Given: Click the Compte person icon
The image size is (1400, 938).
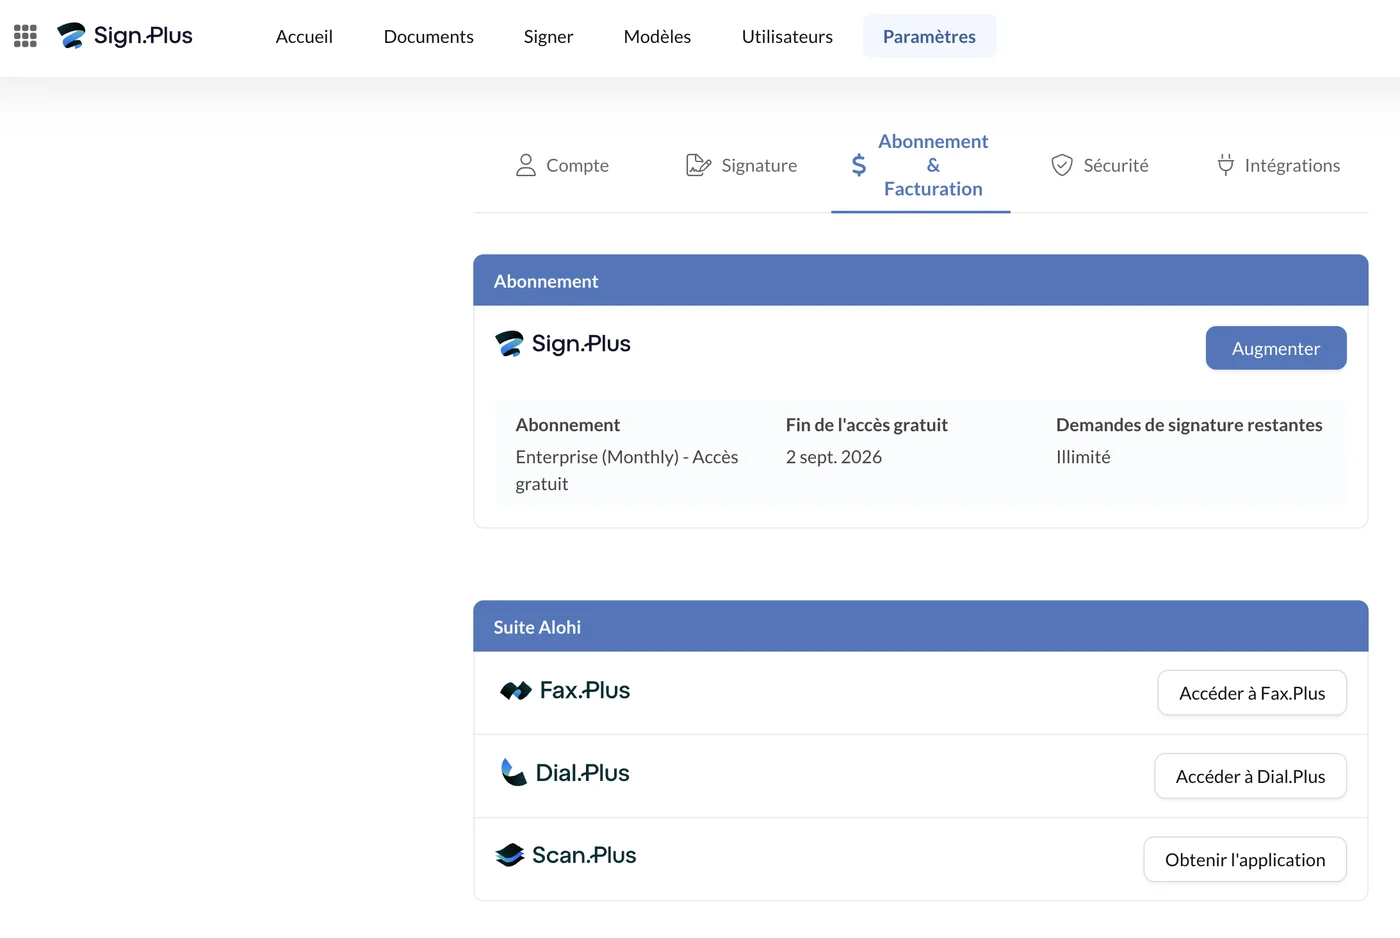Looking at the screenshot, I should pyautogui.click(x=526, y=165).
